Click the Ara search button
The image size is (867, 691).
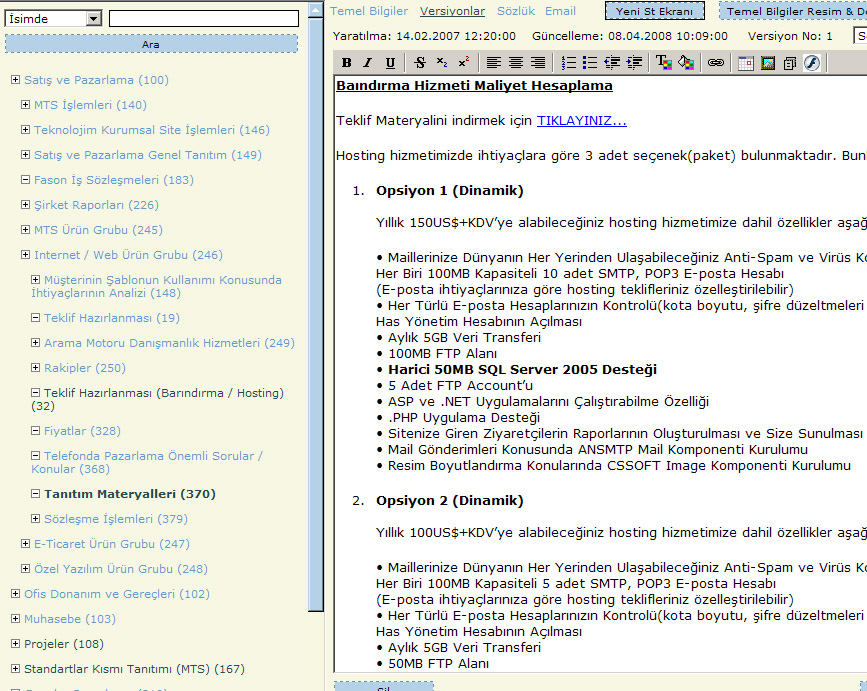point(151,44)
